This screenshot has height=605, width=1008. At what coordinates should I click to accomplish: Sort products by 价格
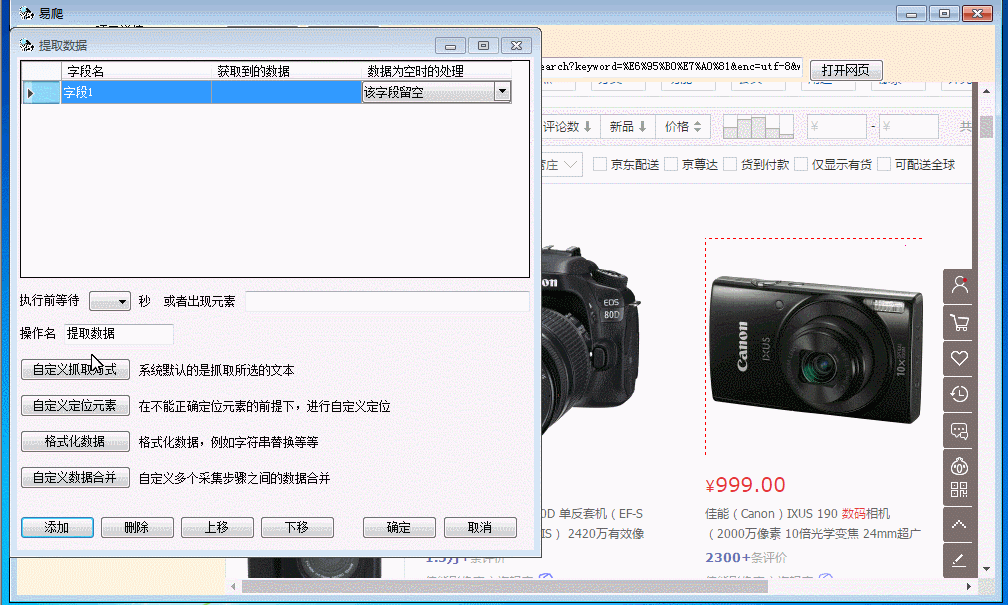click(683, 127)
